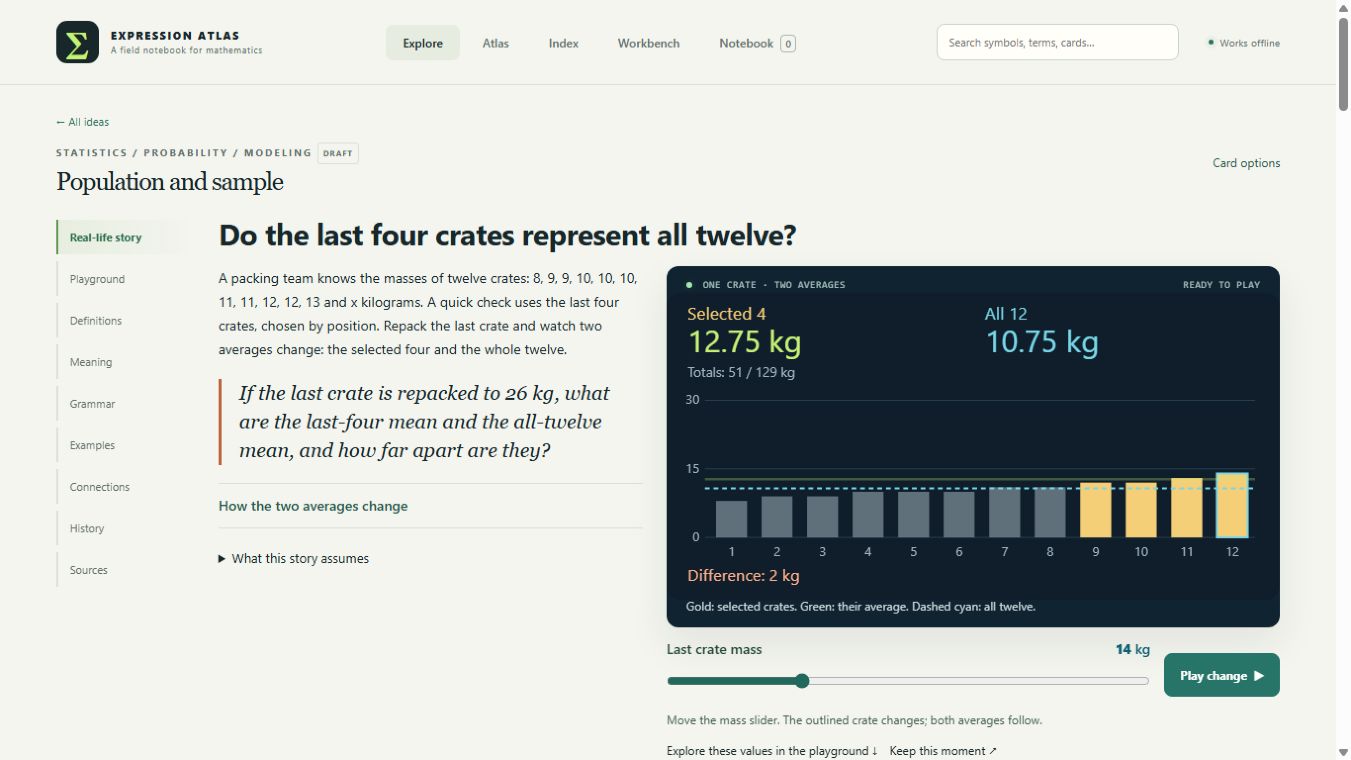Viewport: 1351px width, 760px height.
Task: Click the gray bar for crate 1
Action: point(732,519)
